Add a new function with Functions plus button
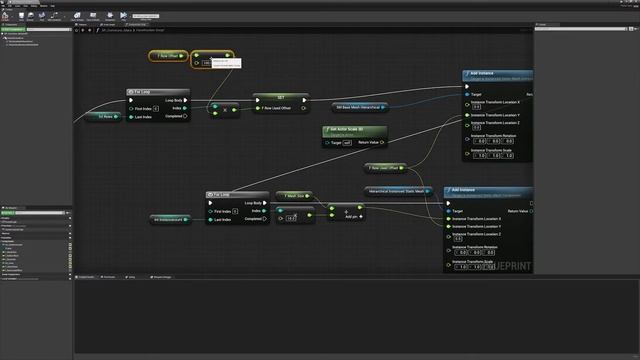 click(x=70, y=226)
